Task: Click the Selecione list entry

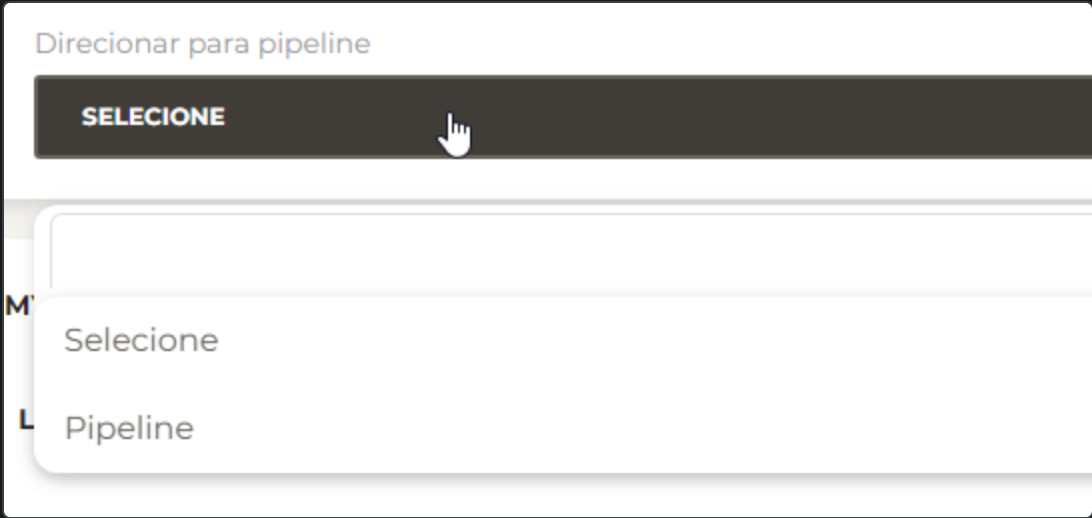Action: (x=141, y=340)
